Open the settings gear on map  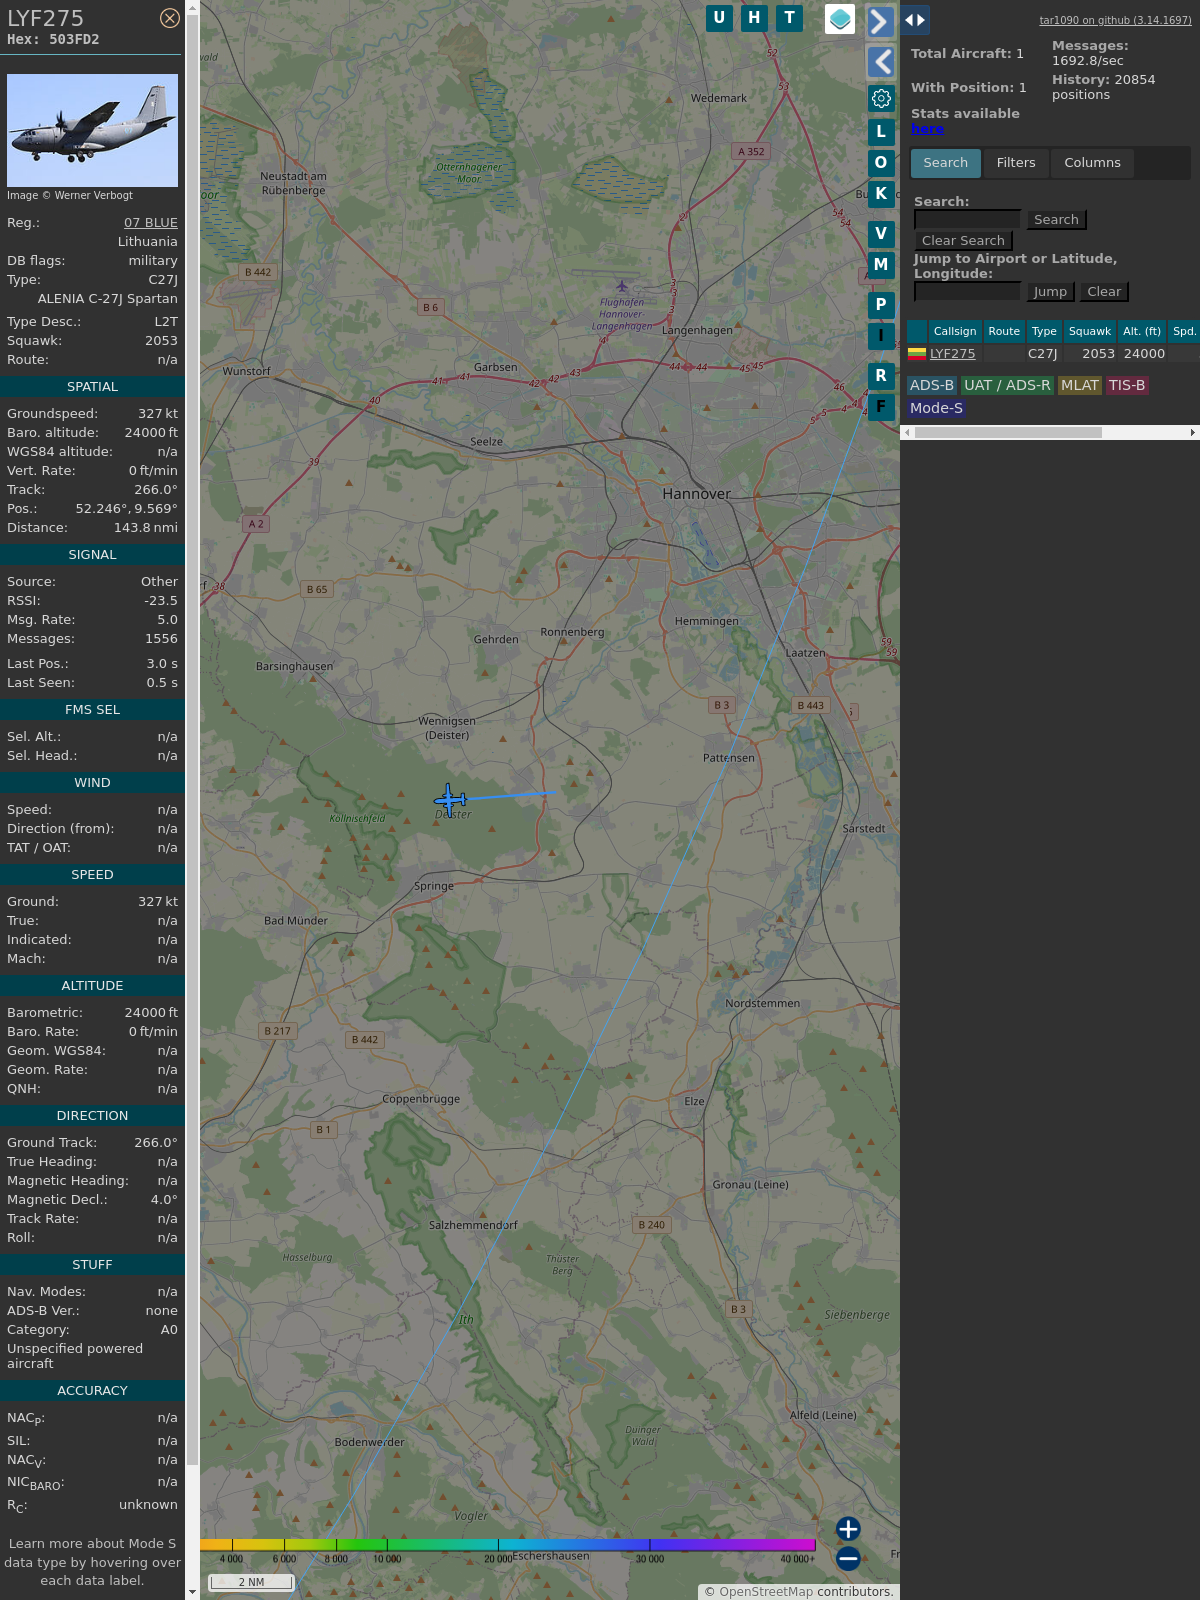pyautogui.click(x=881, y=98)
